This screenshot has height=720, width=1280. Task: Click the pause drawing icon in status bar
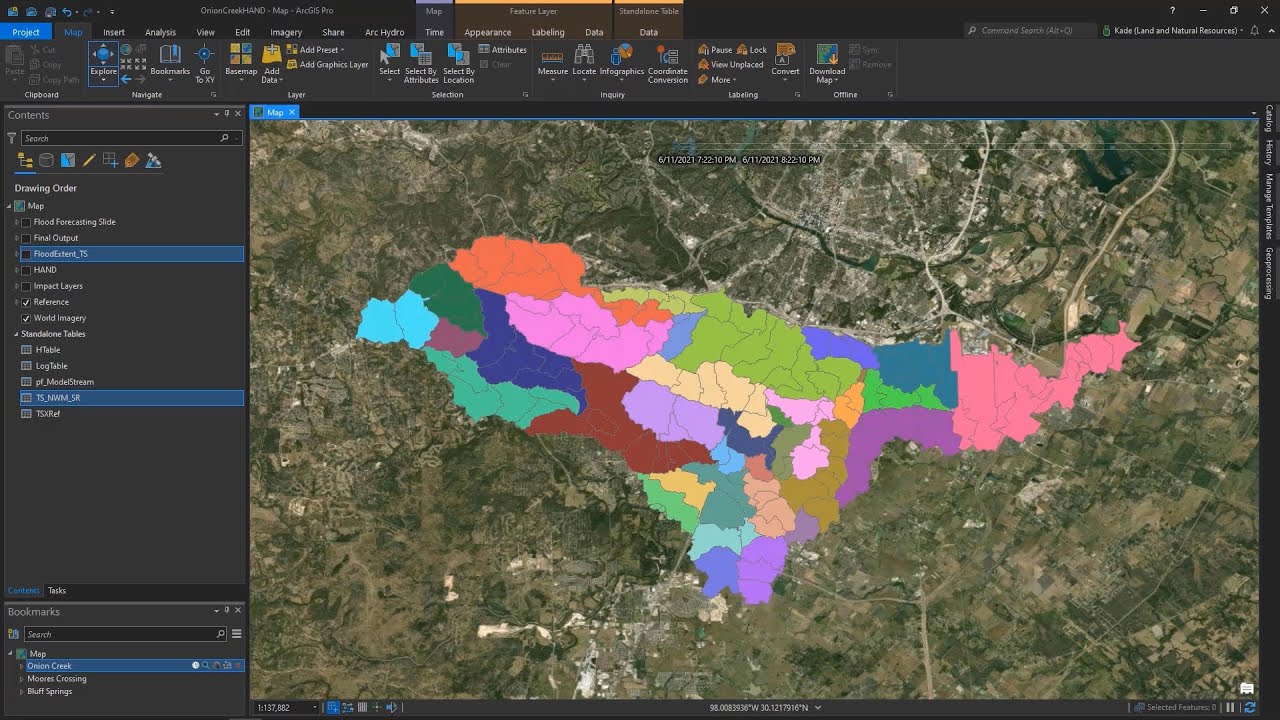coord(1230,707)
